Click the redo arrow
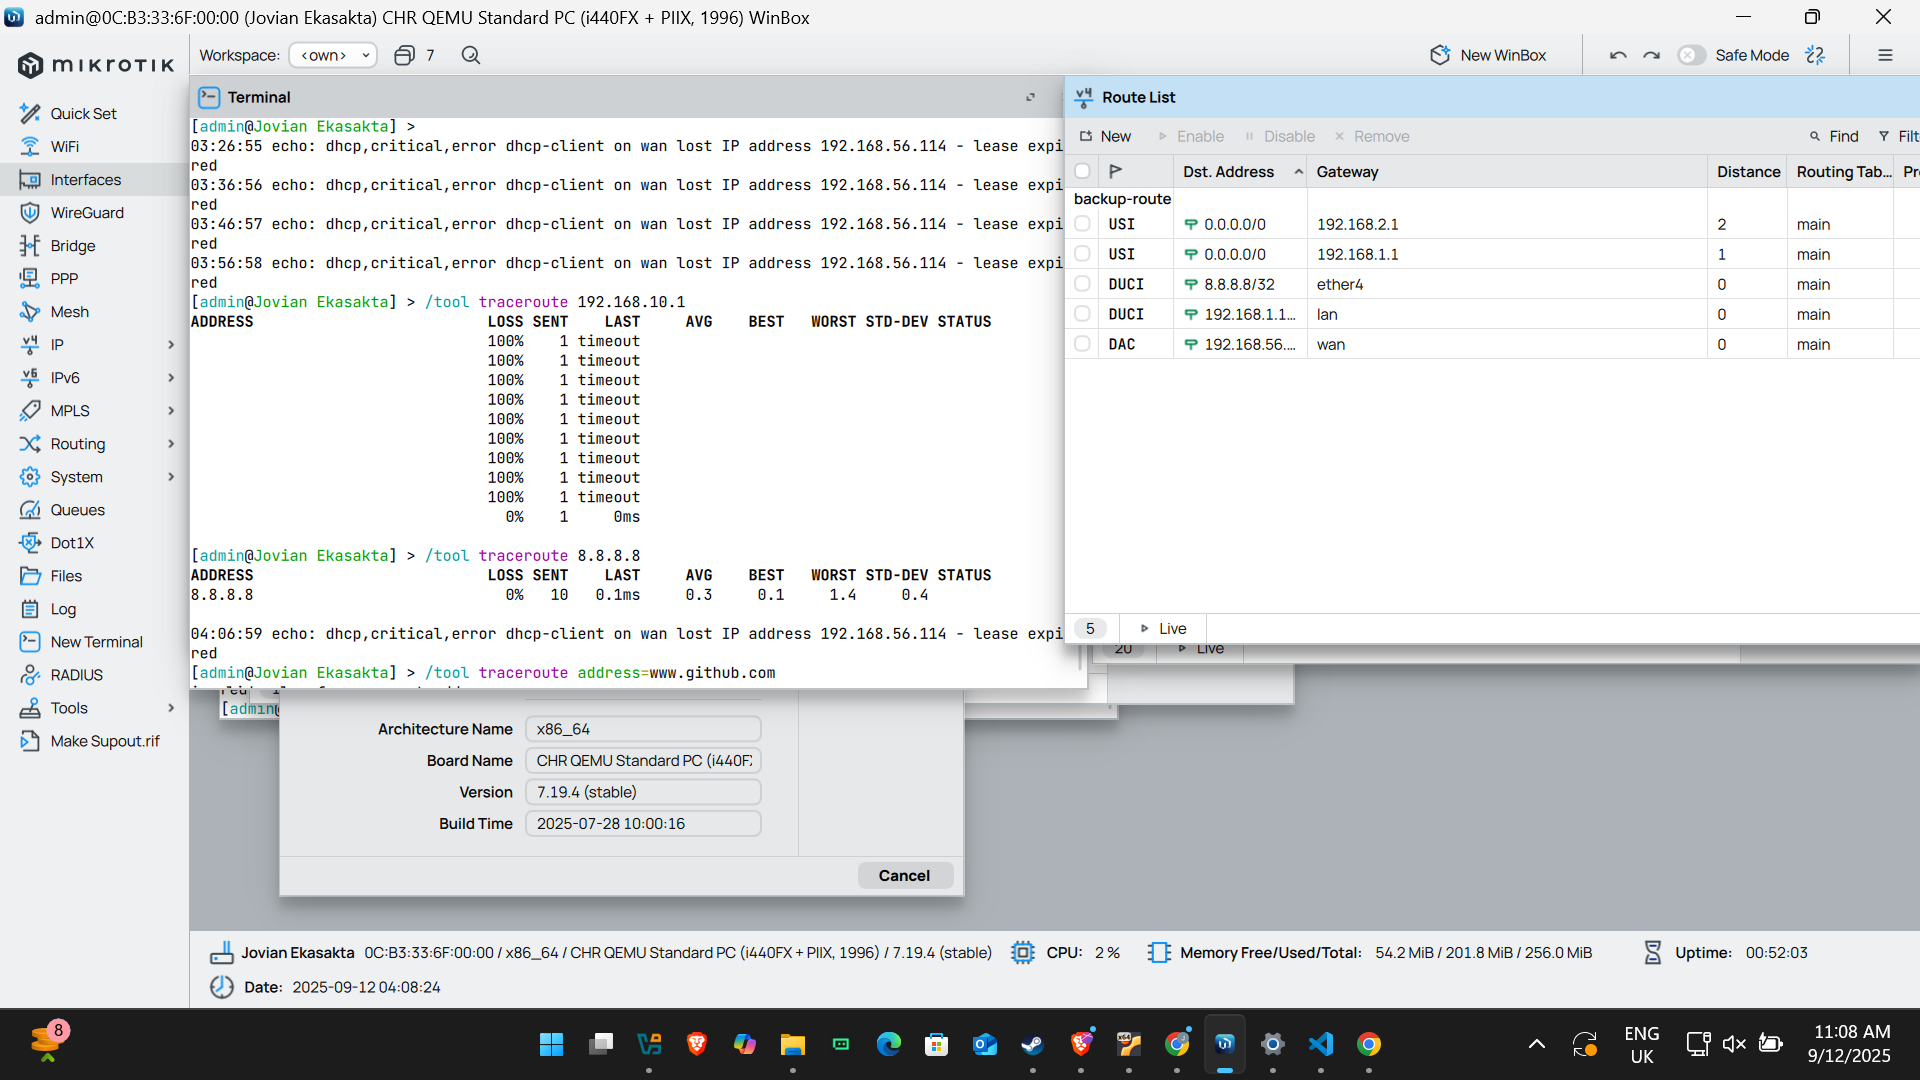The width and height of the screenshot is (1920, 1080). (1652, 55)
